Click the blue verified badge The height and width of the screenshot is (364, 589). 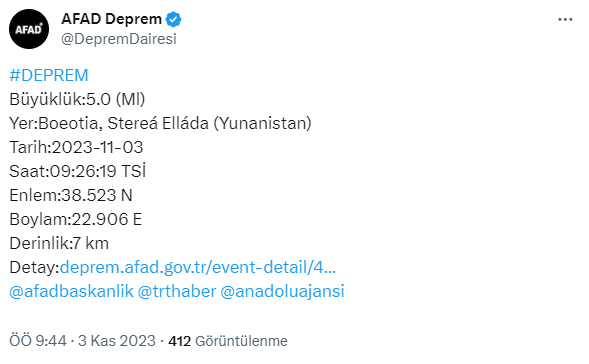click(174, 20)
